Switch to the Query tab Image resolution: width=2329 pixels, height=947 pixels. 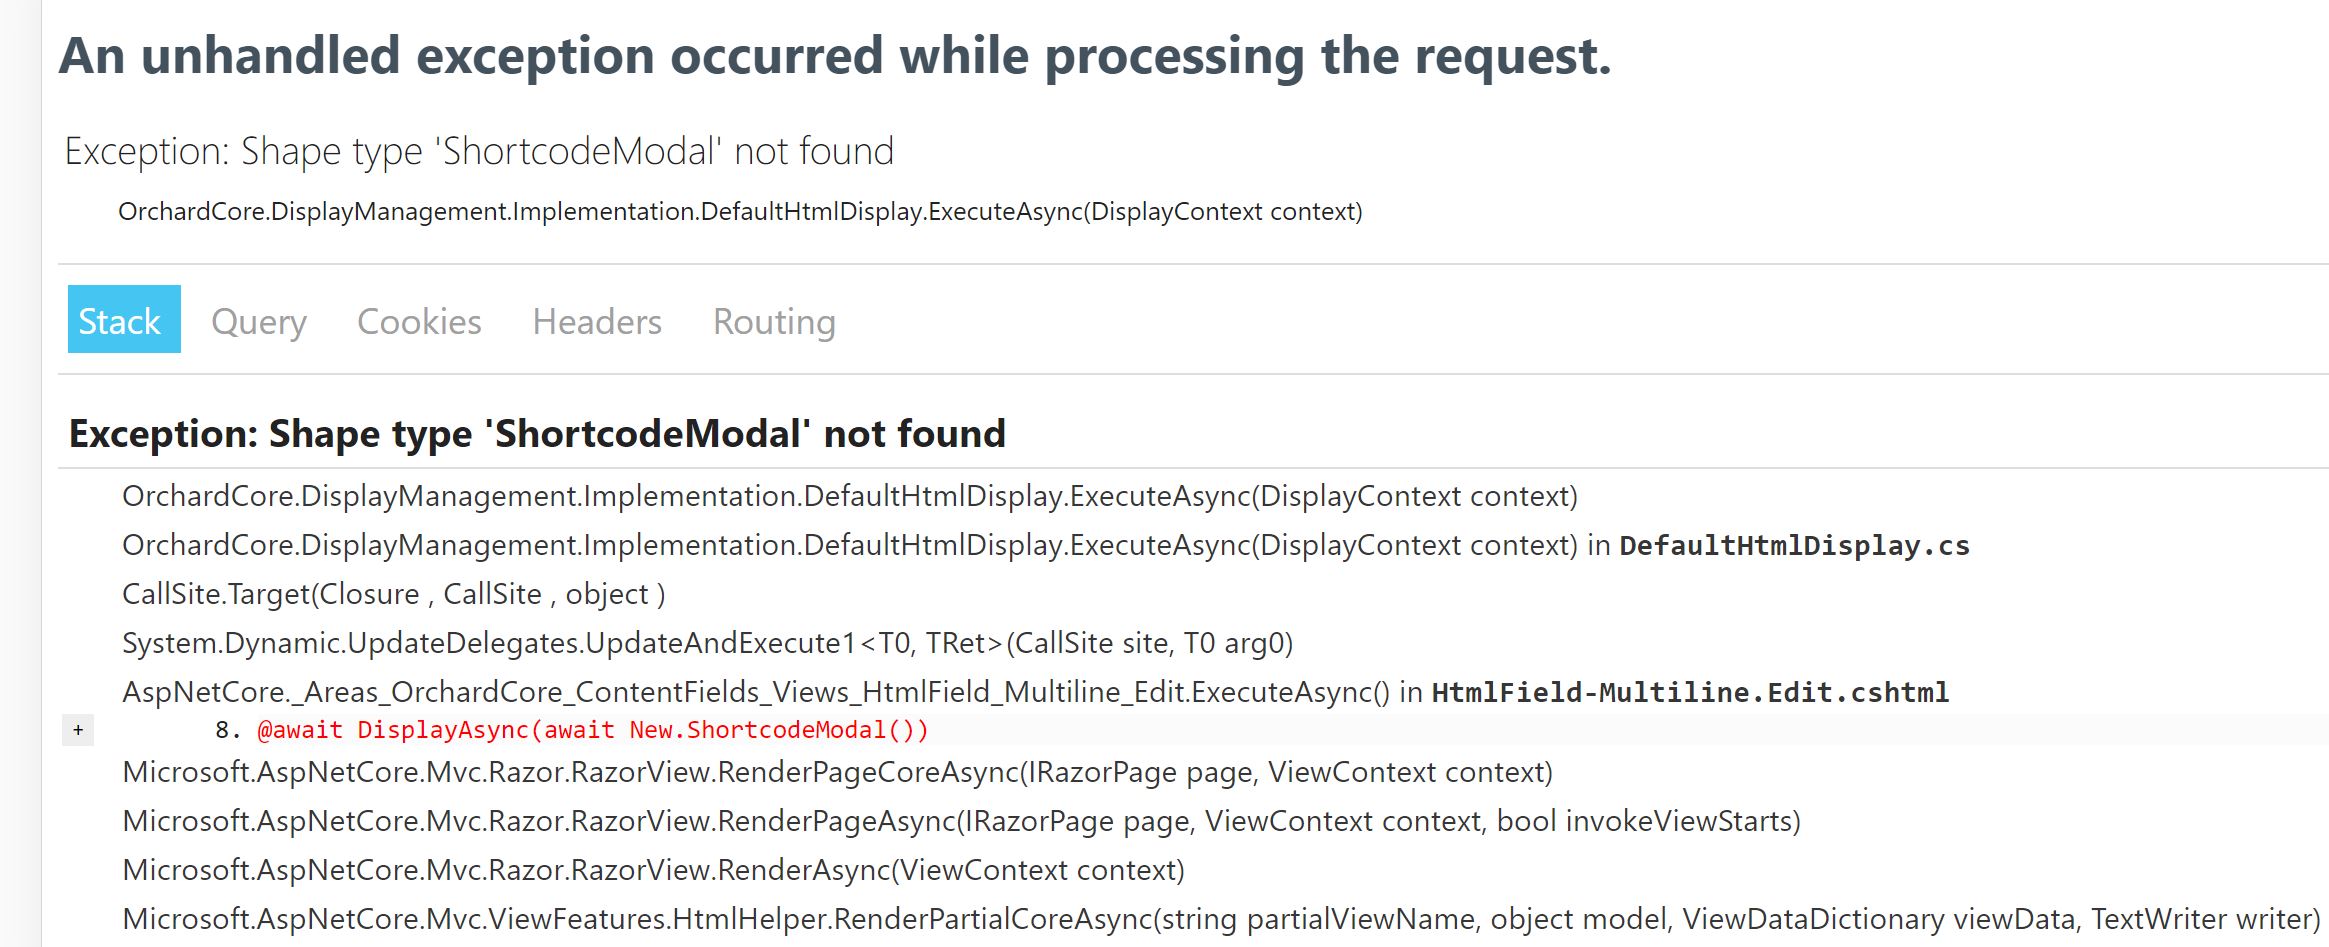click(258, 321)
